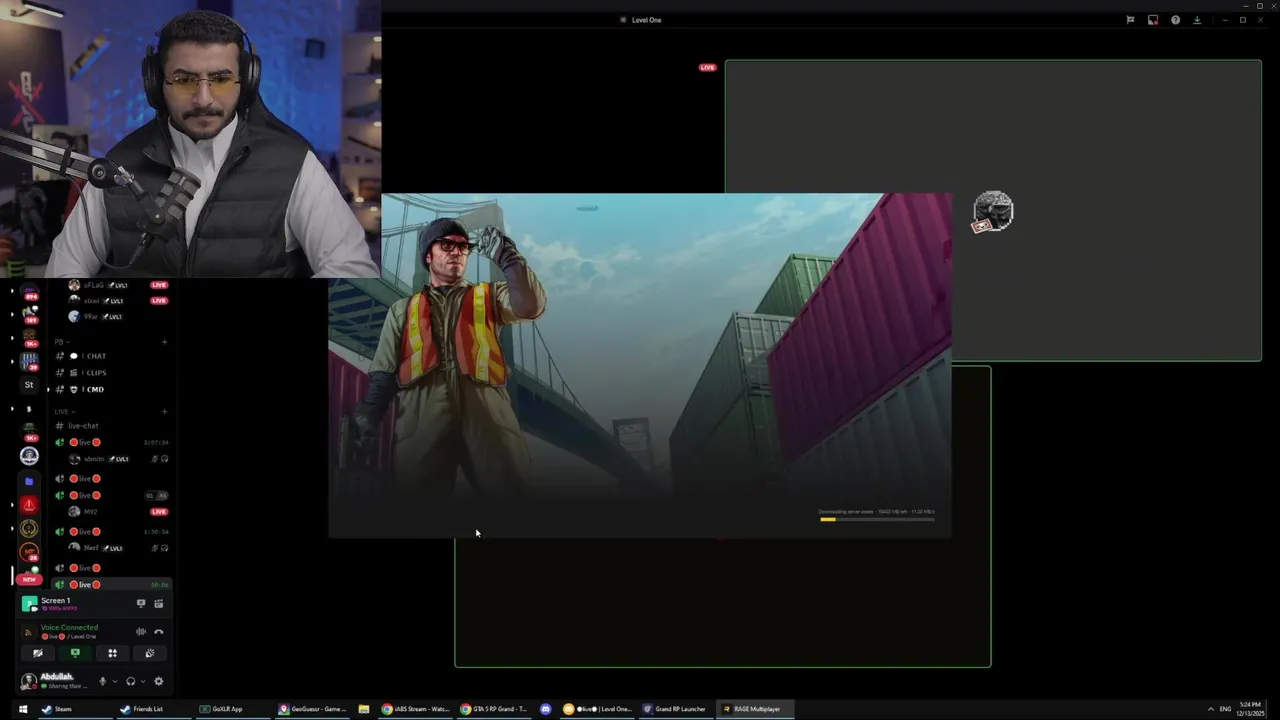Click the Screen 1 stream label
The width and height of the screenshot is (1280, 720).
coord(55,600)
